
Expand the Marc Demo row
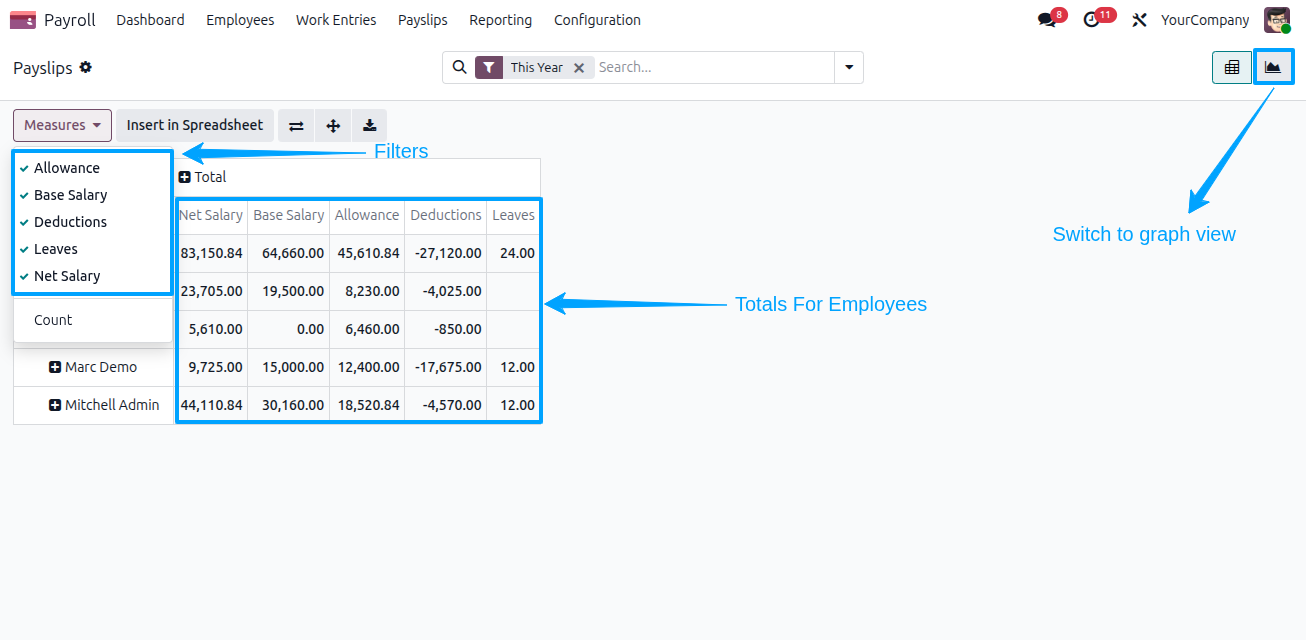point(55,367)
